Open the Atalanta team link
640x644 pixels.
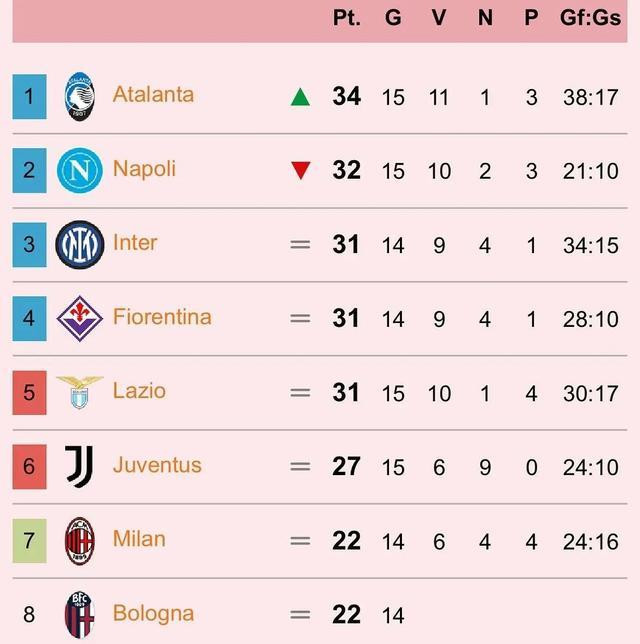tap(153, 94)
